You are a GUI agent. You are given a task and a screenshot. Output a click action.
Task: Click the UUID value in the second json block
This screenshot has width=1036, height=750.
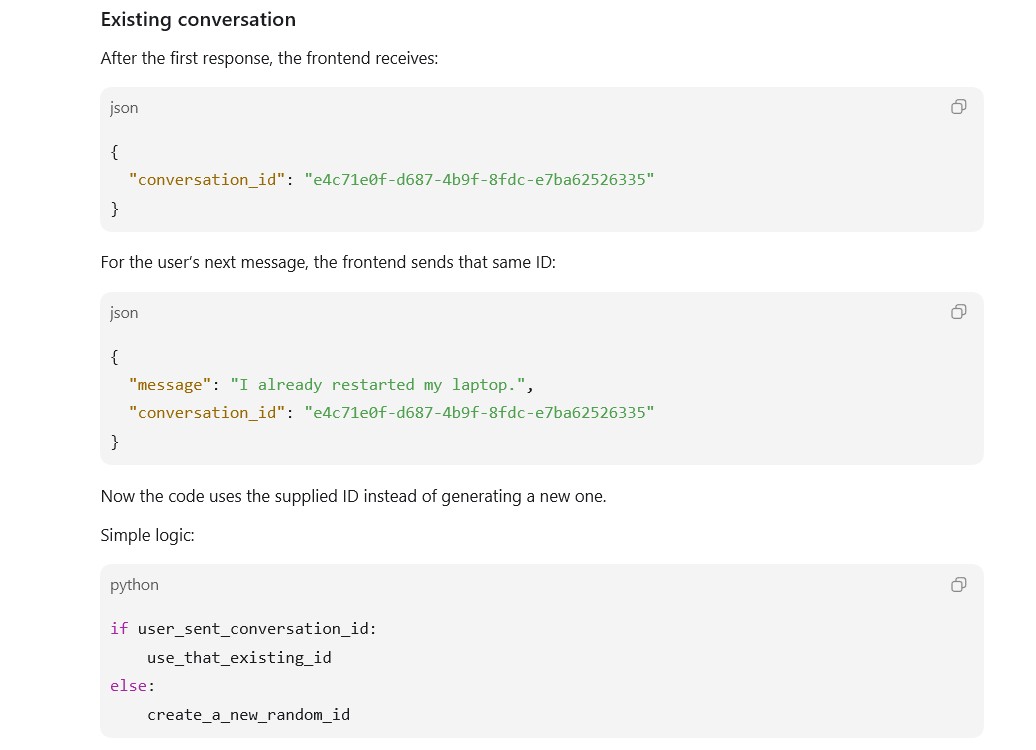pyautogui.click(x=479, y=412)
